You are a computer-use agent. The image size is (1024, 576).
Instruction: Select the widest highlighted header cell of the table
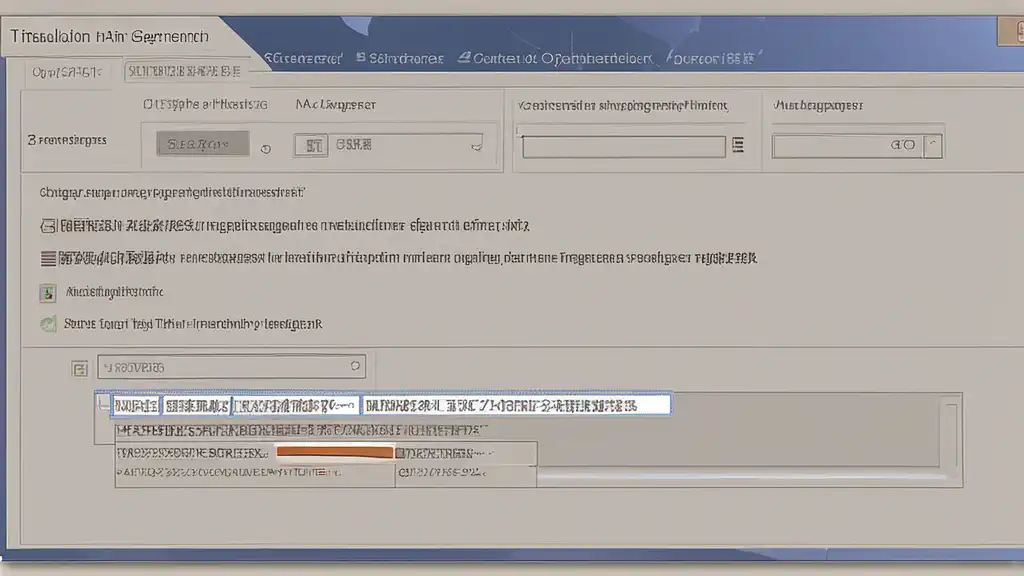pyautogui.click(x=517, y=406)
